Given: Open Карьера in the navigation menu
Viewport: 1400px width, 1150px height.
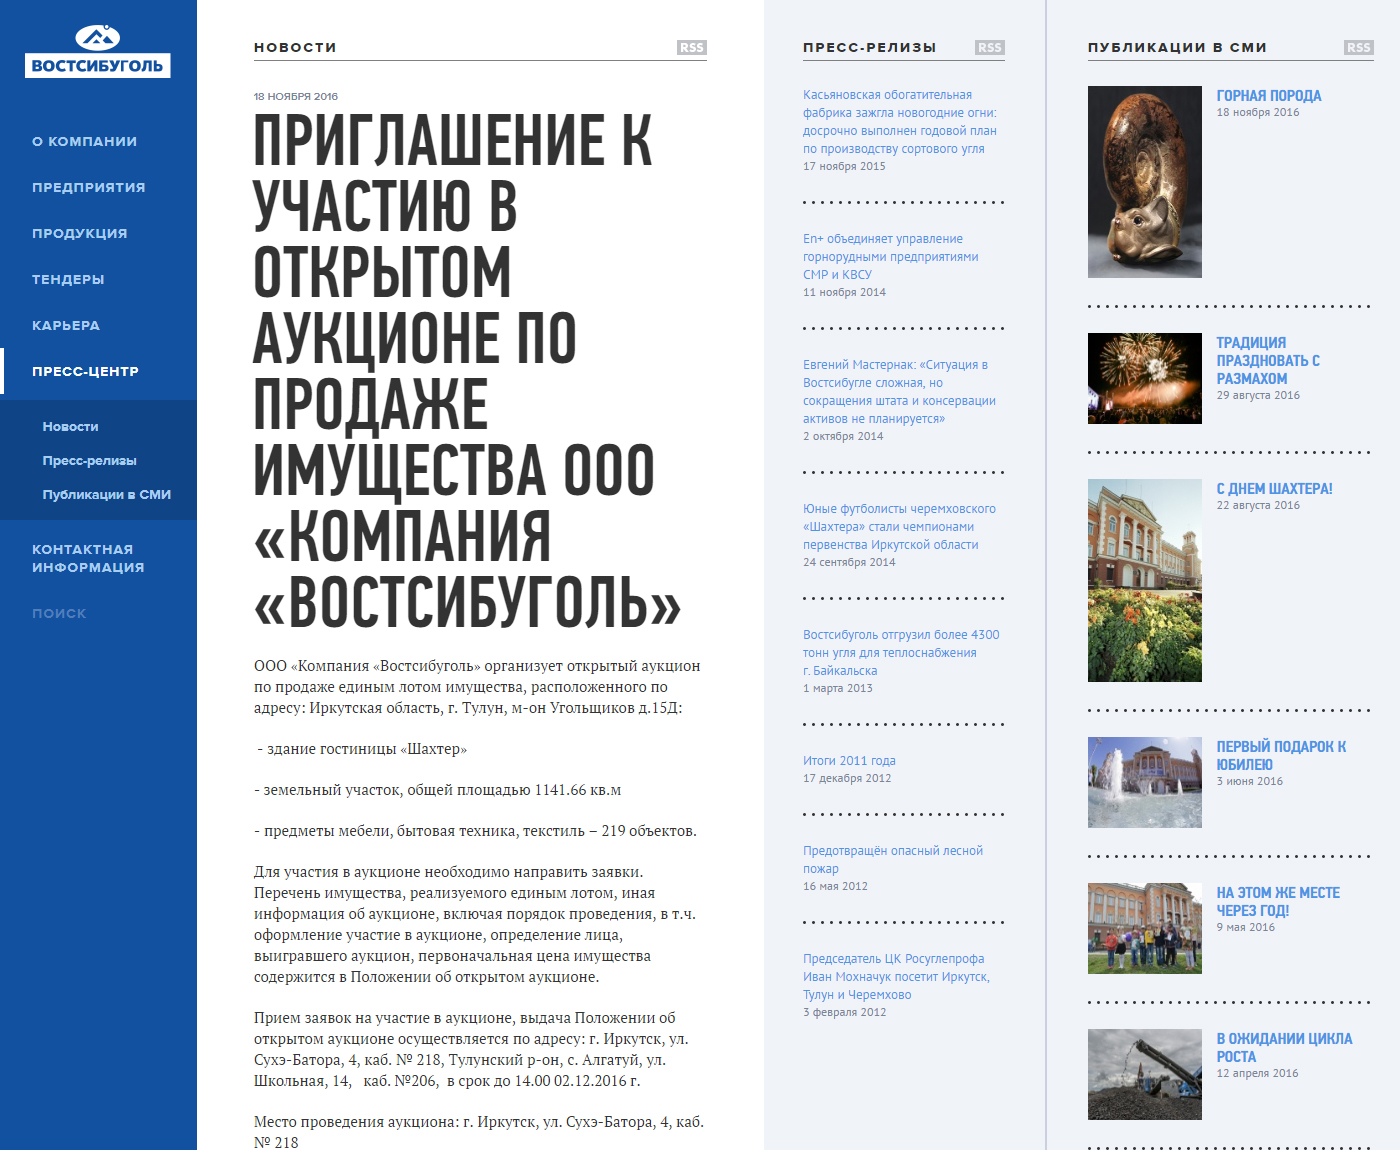Looking at the screenshot, I should click(x=66, y=326).
